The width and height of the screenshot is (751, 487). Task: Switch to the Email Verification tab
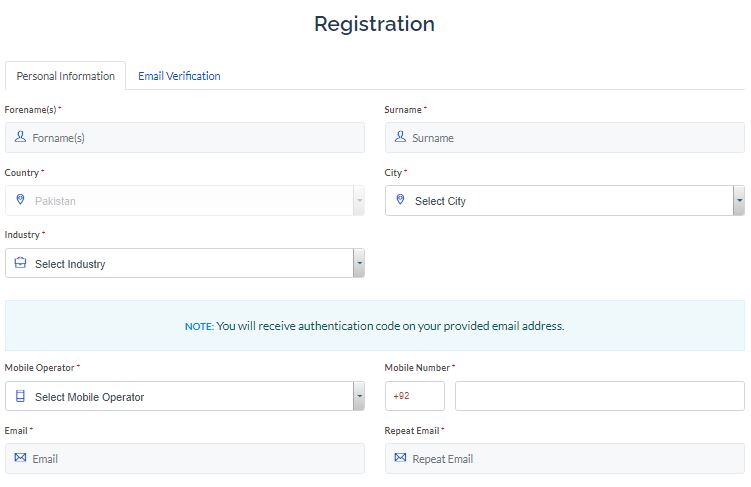tap(179, 76)
